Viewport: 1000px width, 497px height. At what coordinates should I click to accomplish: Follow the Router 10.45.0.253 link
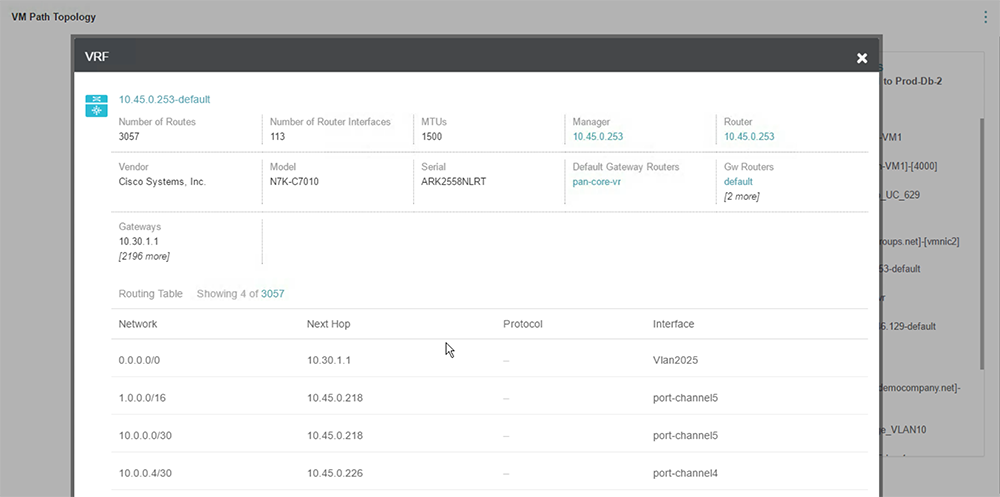pyautogui.click(x=749, y=137)
